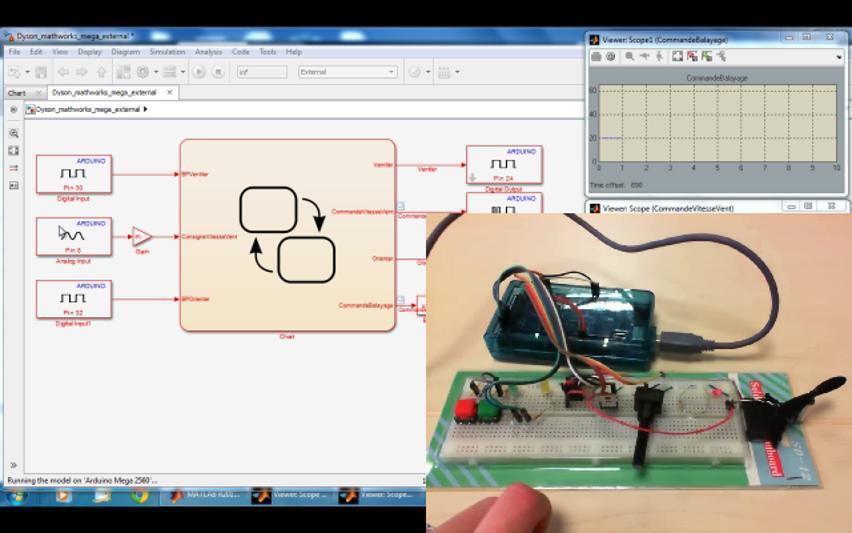Click the New Model toolbar icon
852x533 pixels.
pos(15,72)
